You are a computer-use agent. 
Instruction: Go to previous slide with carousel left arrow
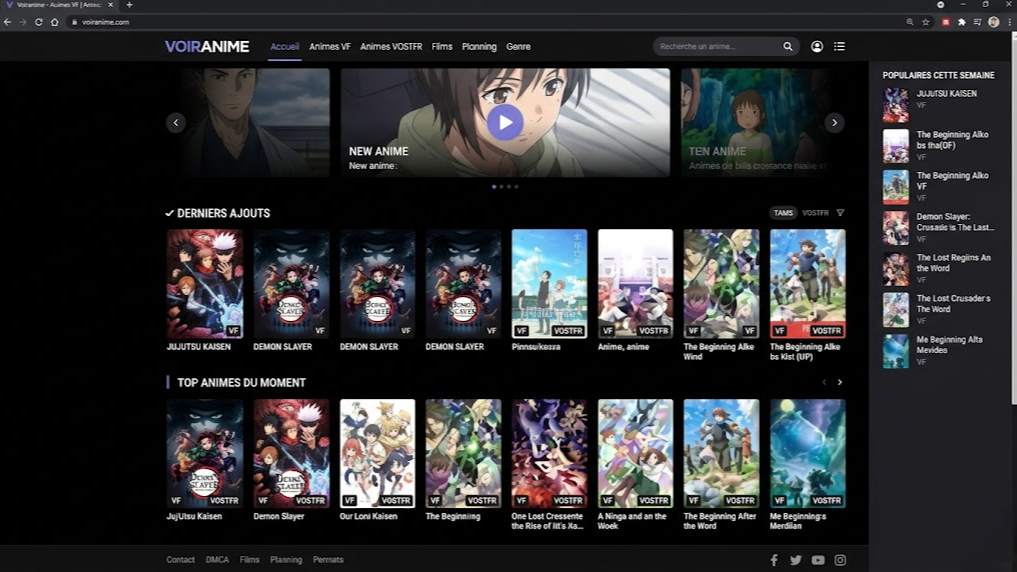[x=176, y=123]
